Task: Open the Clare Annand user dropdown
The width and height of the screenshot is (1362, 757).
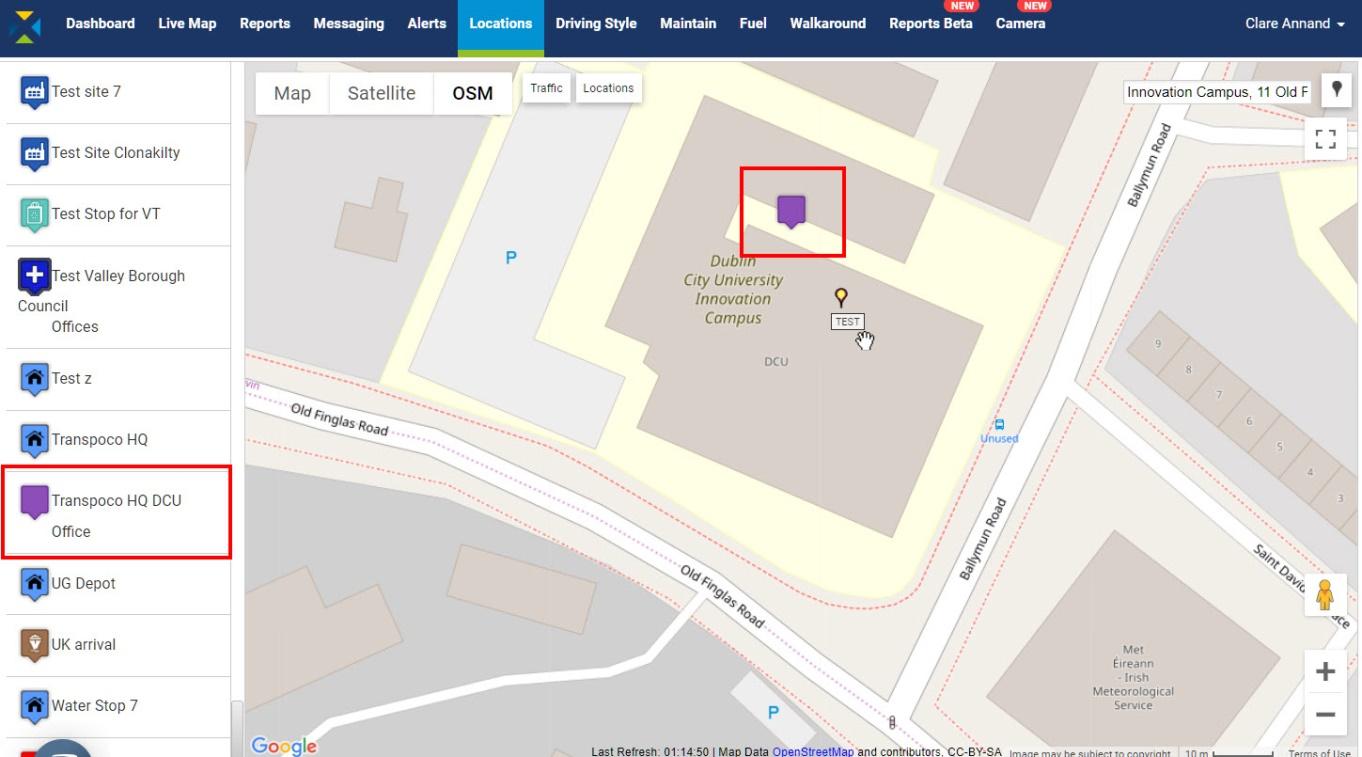Action: click(x=1294, y=23)
